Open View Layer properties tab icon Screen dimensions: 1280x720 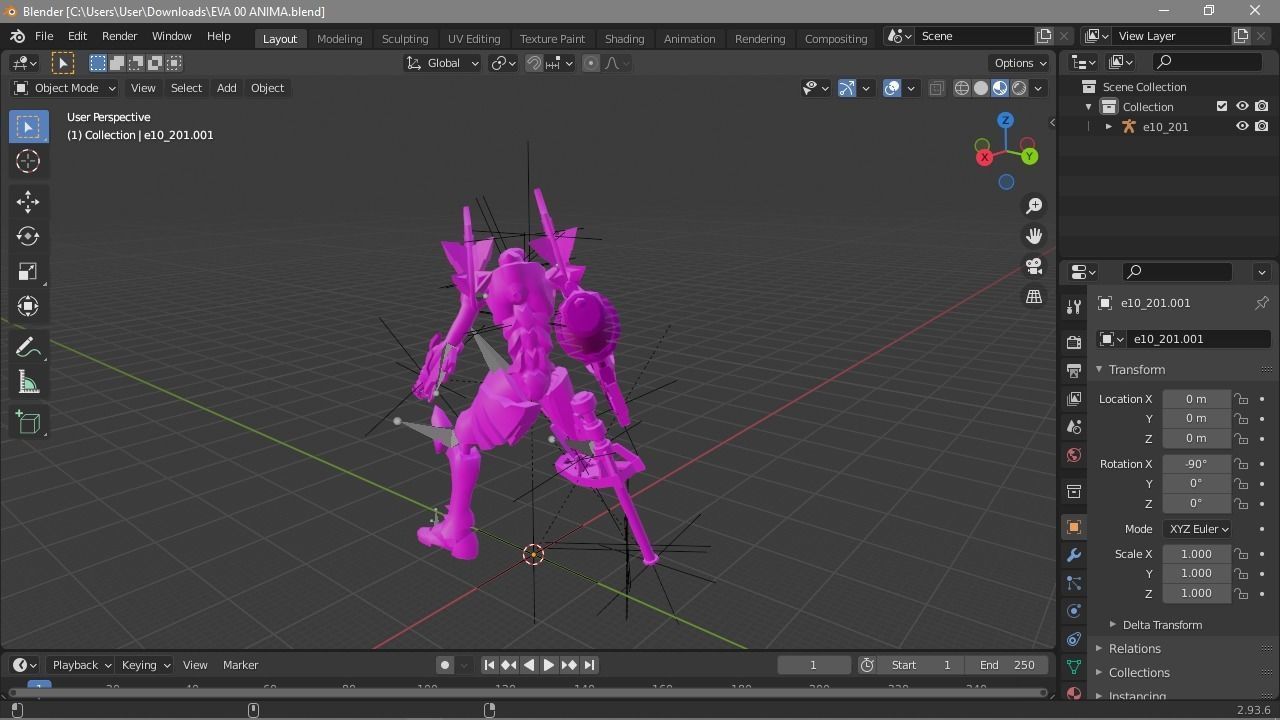[x=1074, y=399]
